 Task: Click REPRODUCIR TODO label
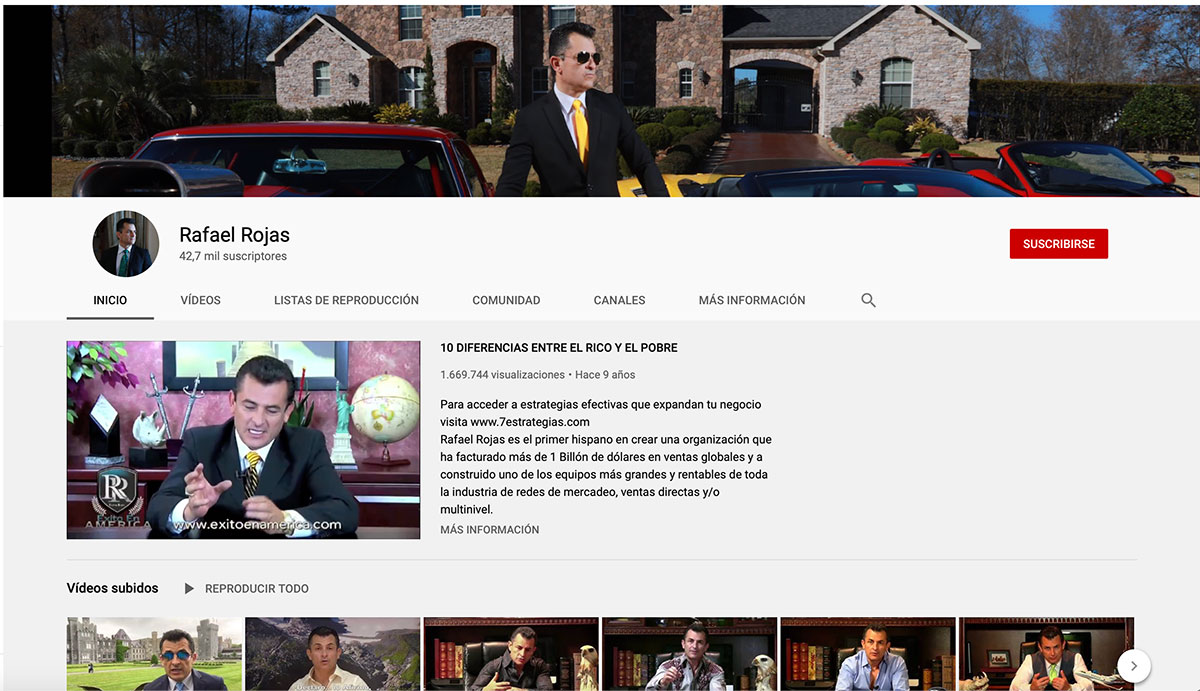click(x=257, y=589)
